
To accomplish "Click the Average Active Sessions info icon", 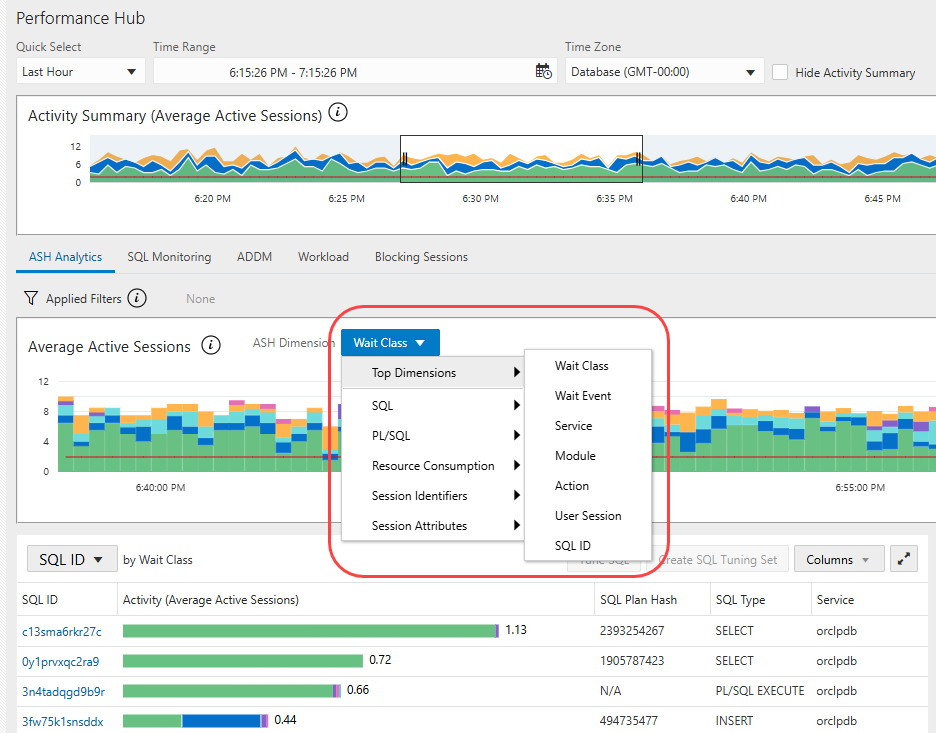I will click(211, 345).
